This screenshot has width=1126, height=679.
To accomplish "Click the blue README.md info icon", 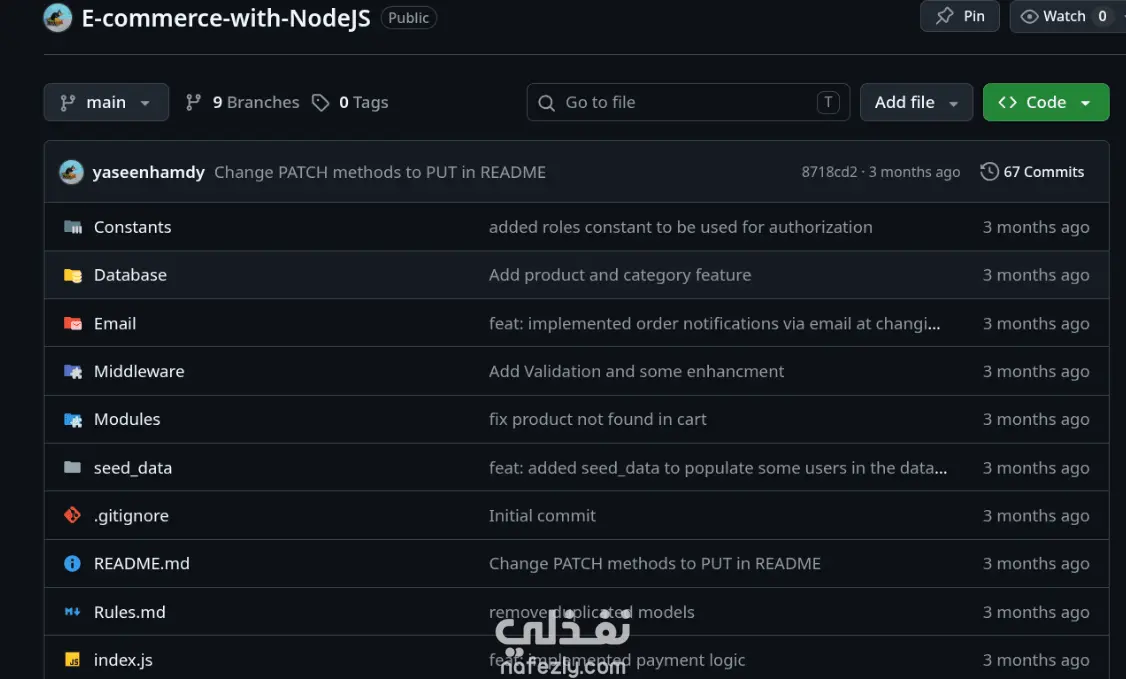I will coord(73,563).
